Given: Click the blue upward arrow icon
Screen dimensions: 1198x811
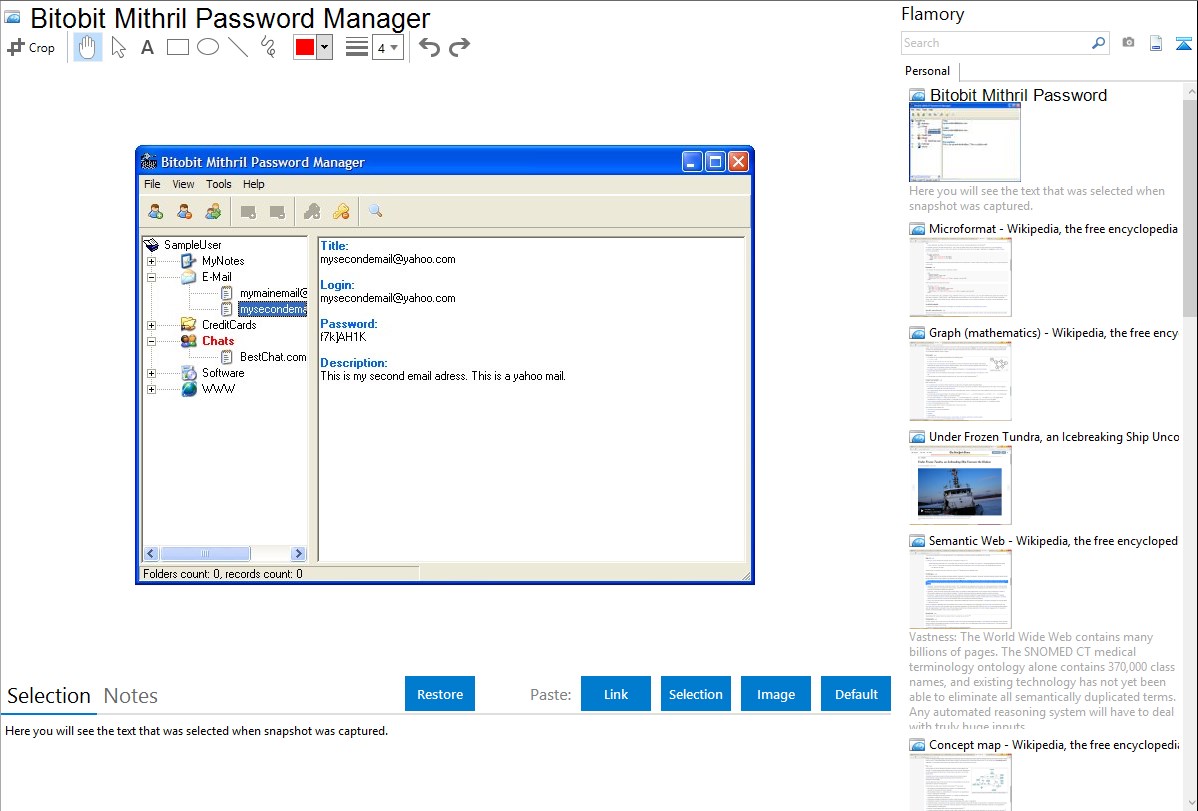Looking at the screenshot, I should point(1183,43).
